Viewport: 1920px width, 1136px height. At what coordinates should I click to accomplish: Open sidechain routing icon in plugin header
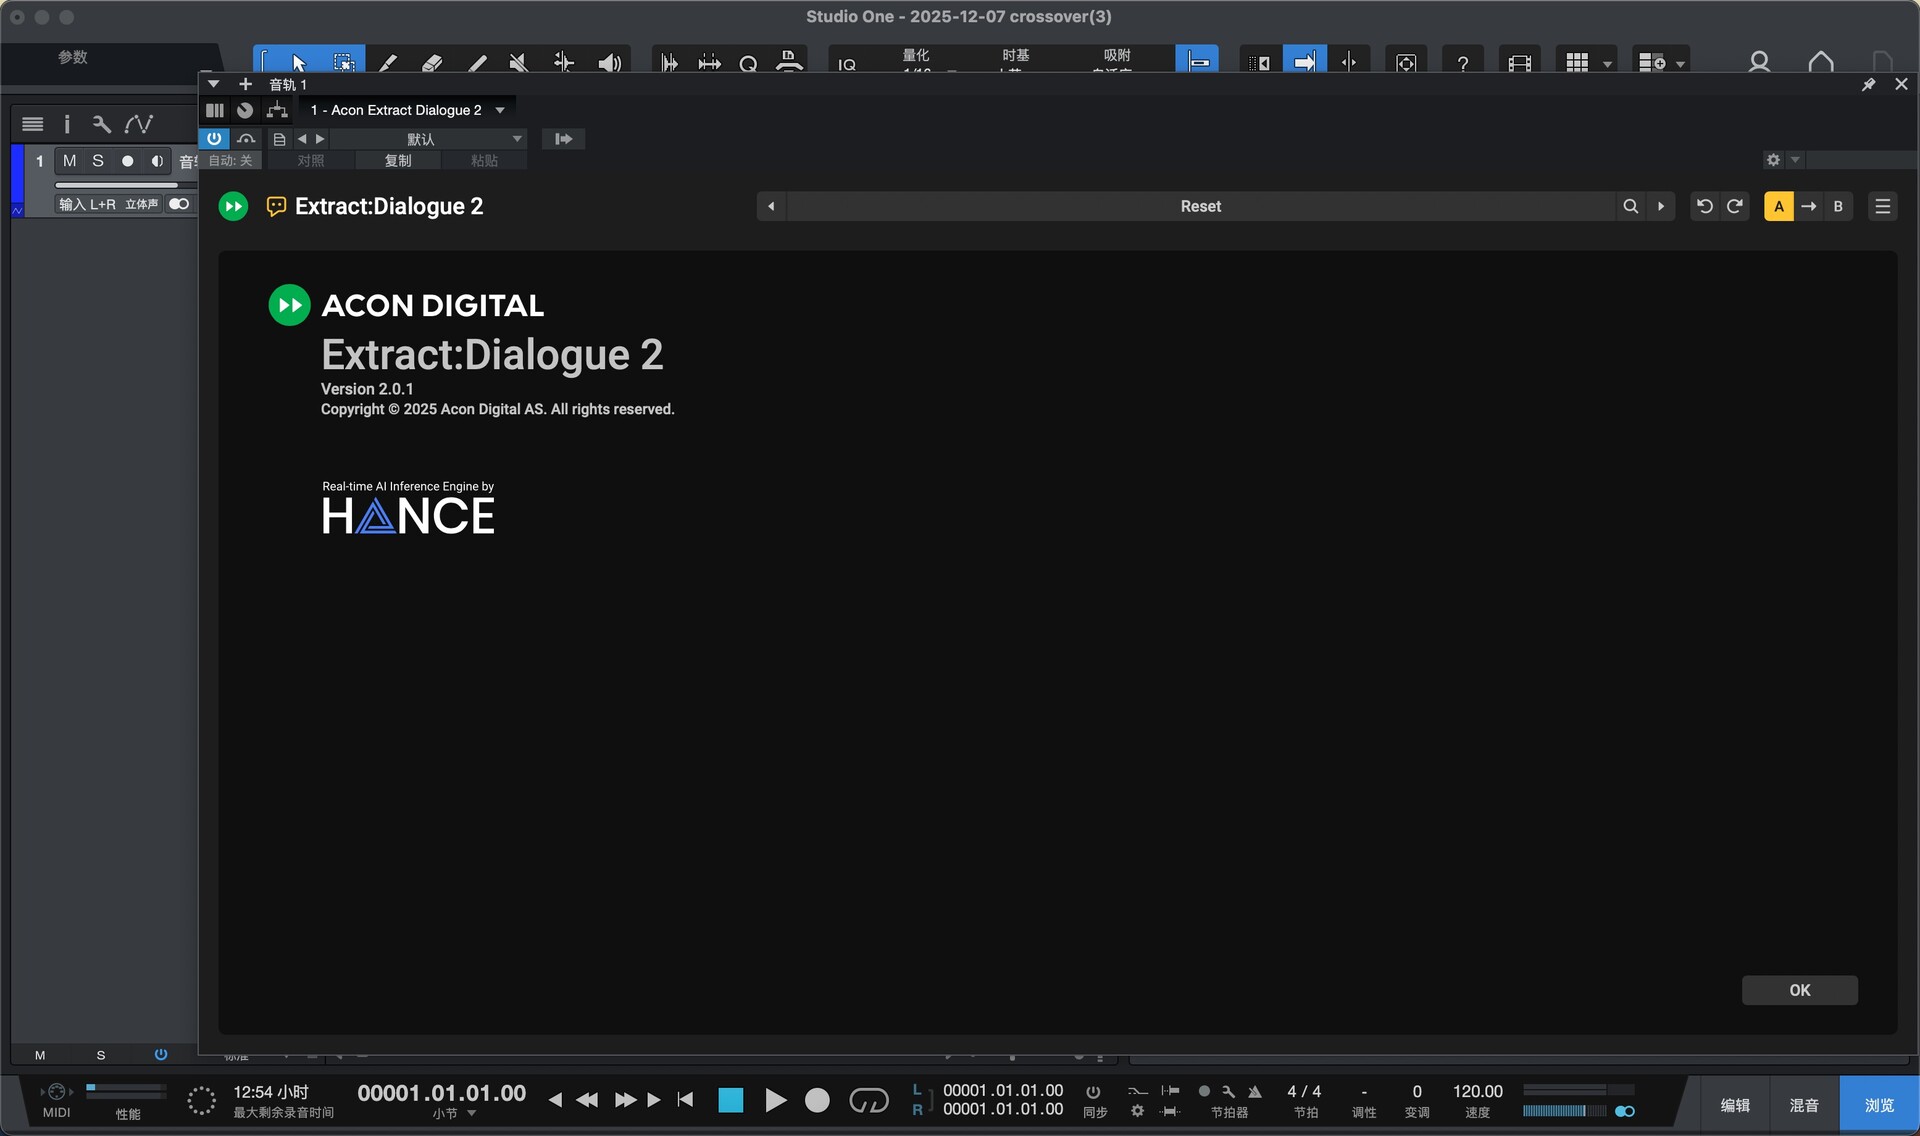[x=278, y=110]
